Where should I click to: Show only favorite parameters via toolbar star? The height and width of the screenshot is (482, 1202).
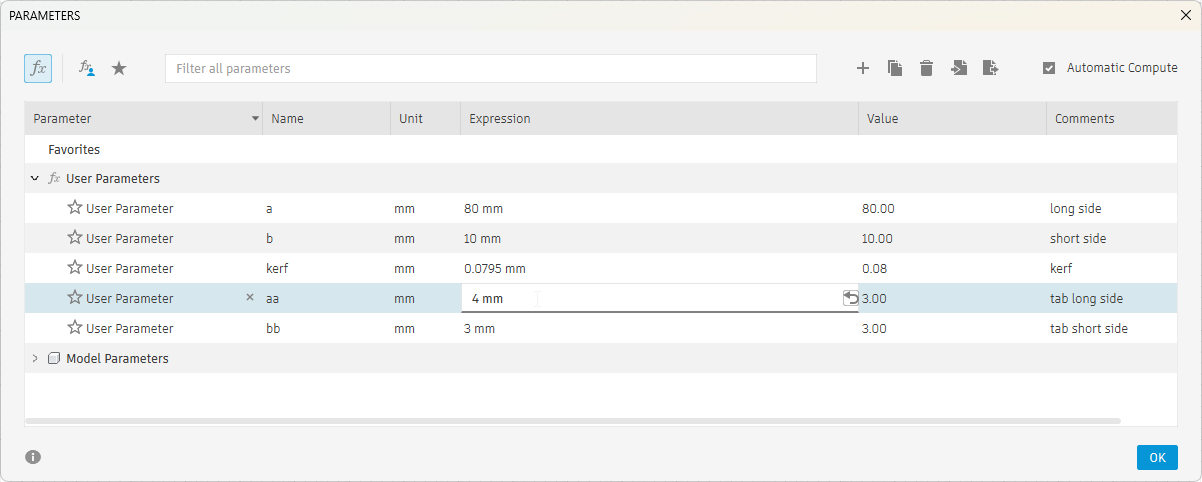click(119, 68)
